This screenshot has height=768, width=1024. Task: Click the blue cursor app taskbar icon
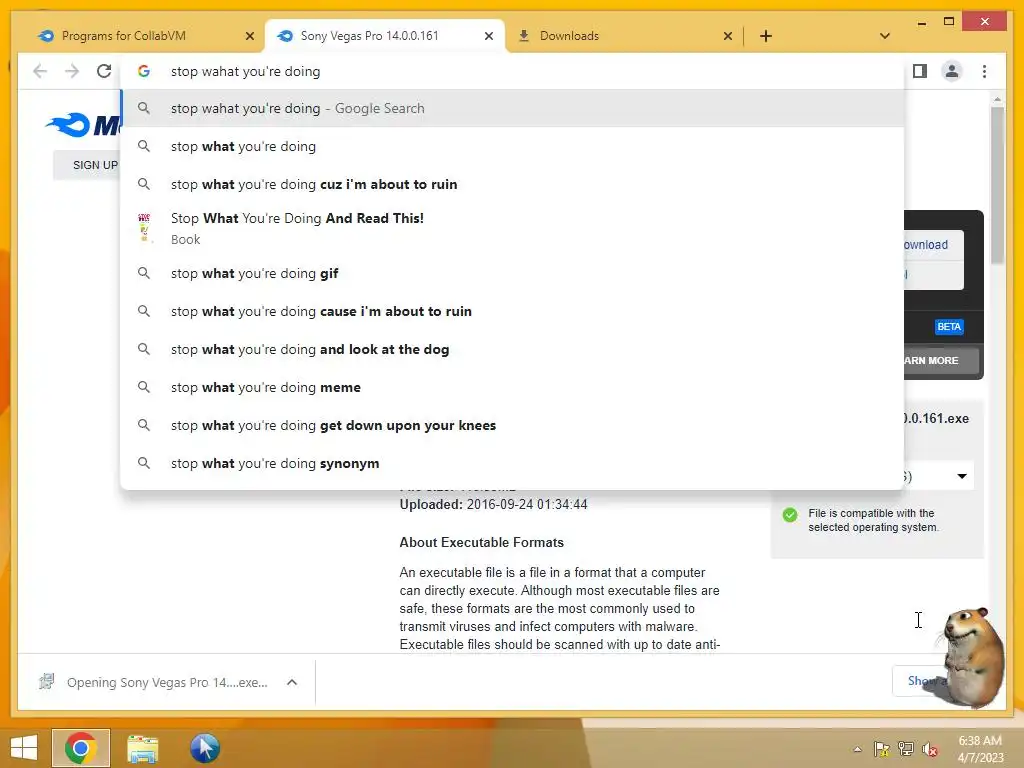(x=205, y=748)
